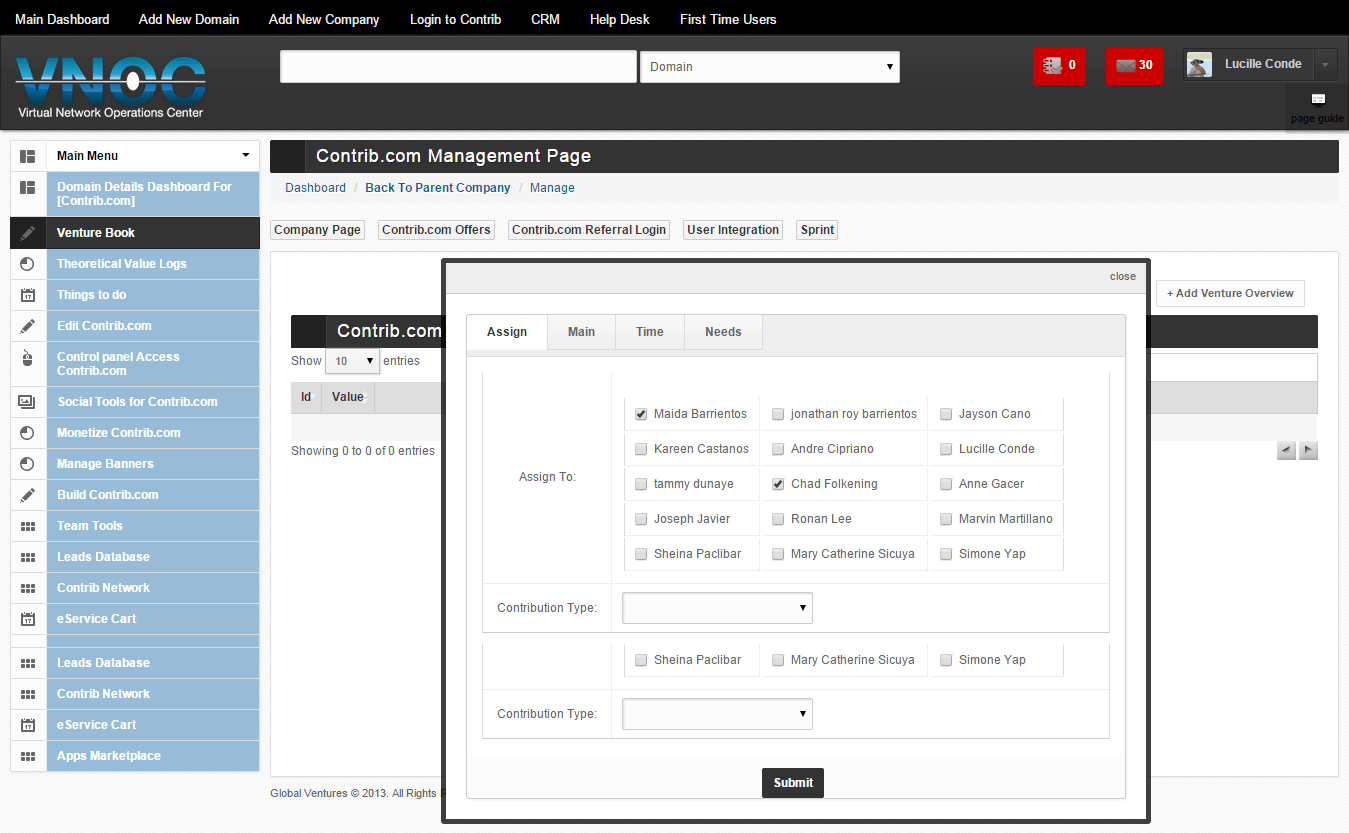Image resolution: width=1349 pixels, height=833 pixels.
Task: Click the Manage Banners sidebar icon
Action: (x=28, y=464)
